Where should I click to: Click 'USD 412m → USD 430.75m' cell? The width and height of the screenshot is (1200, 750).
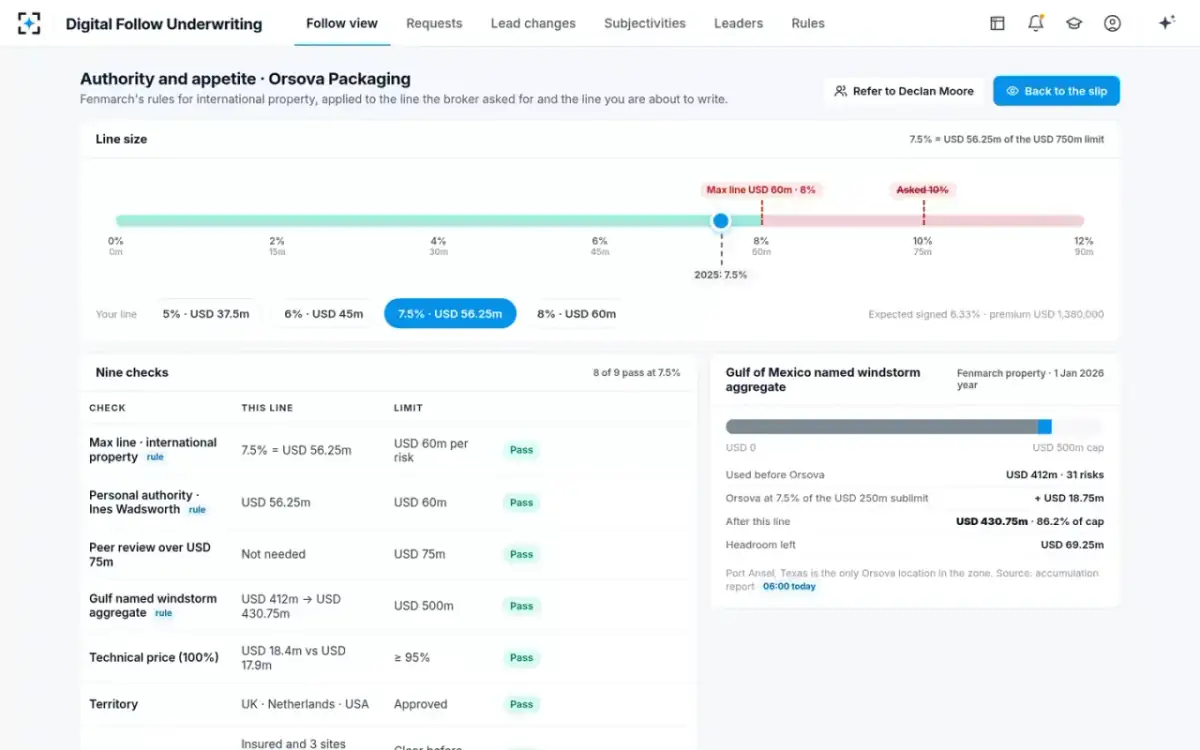(x=291, y=606)
